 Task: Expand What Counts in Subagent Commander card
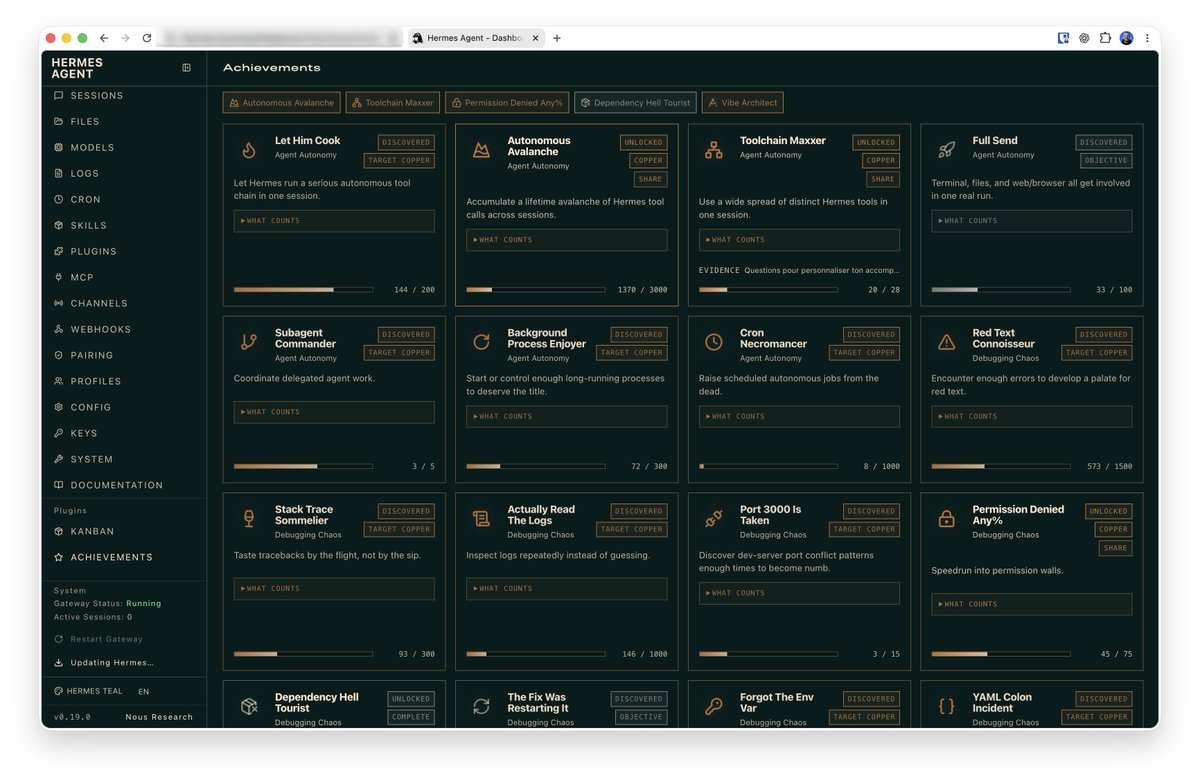point(334,412)
